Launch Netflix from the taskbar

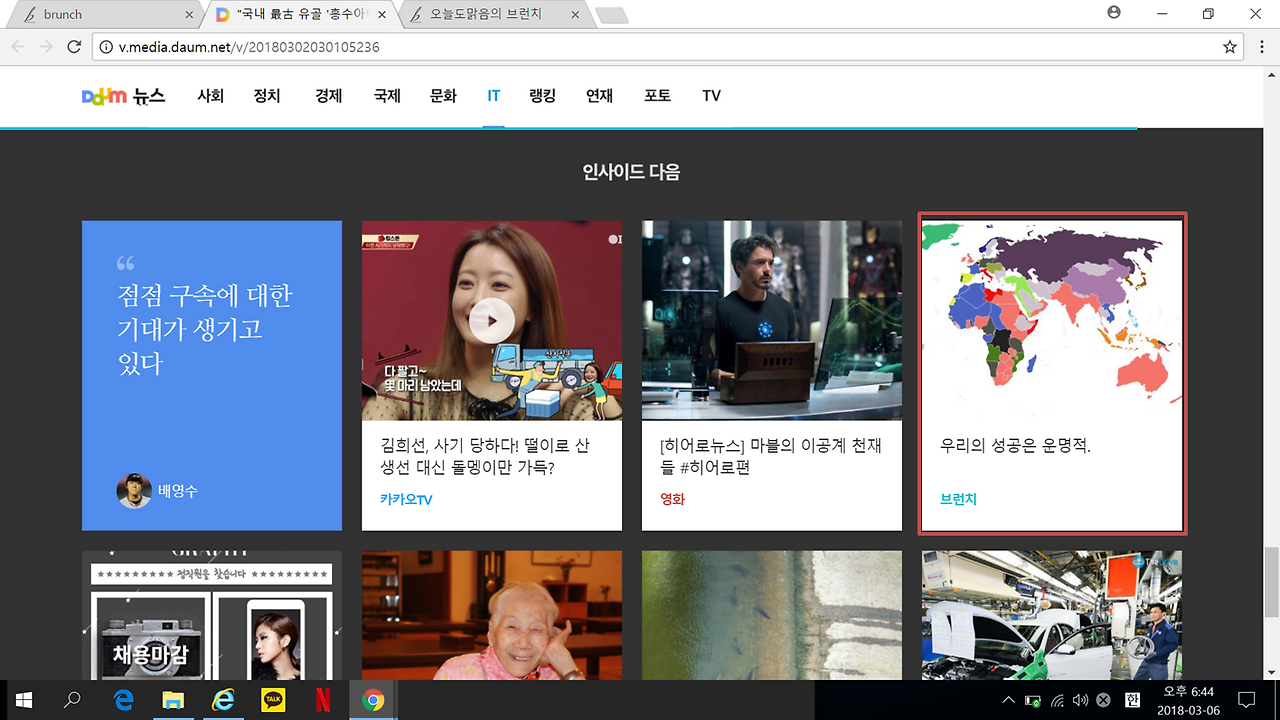(x=323, y=700)
